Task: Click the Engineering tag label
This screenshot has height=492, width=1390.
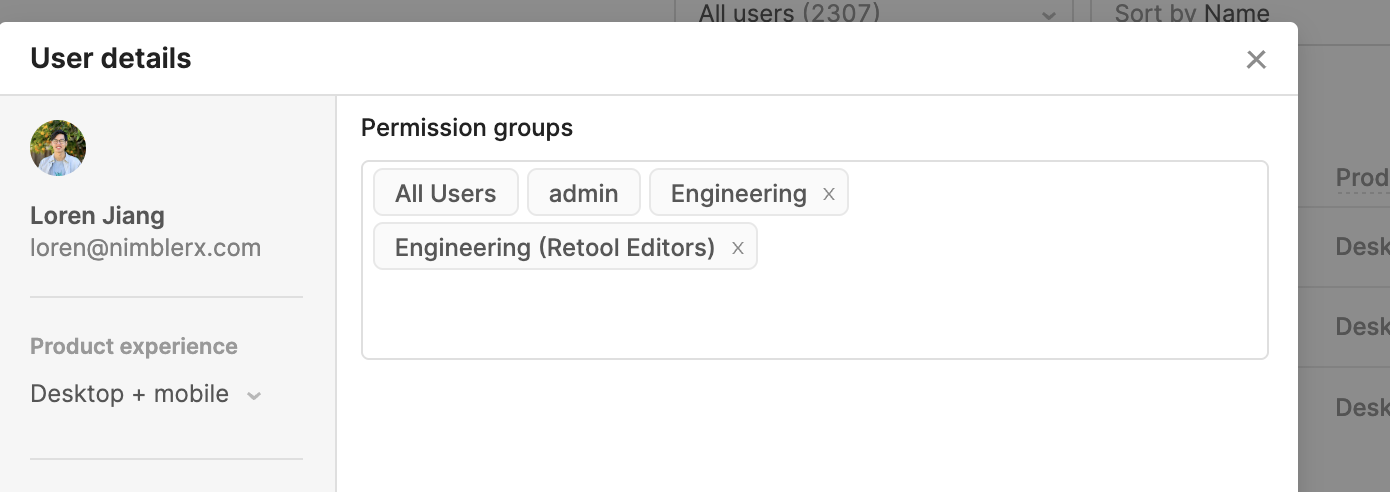Action: point(738,193)
